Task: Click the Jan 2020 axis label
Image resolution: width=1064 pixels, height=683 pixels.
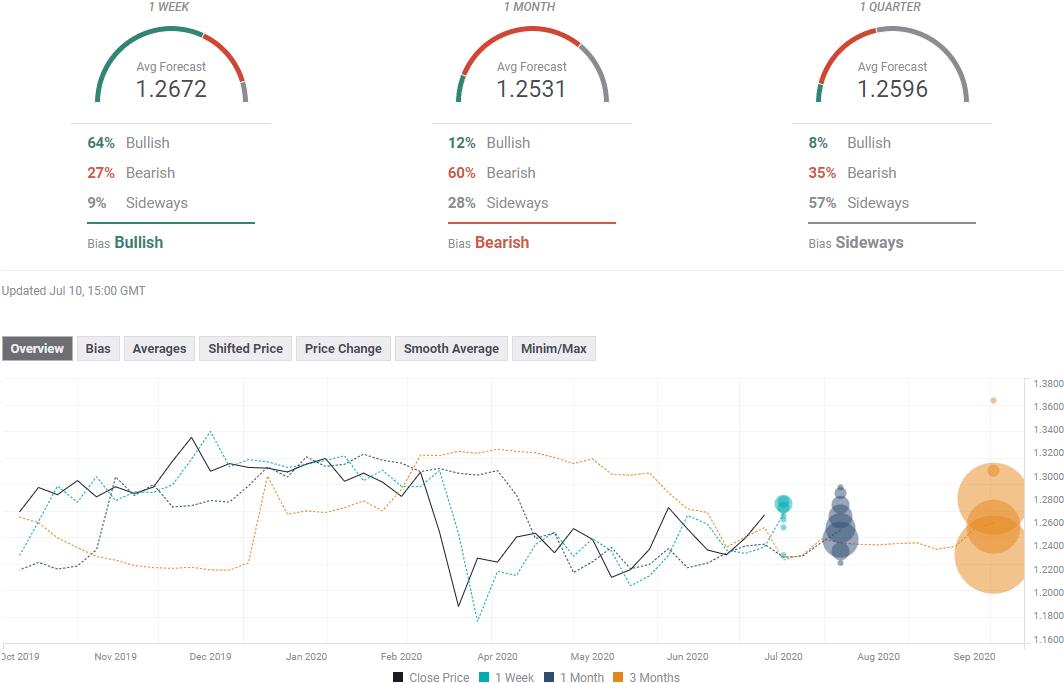Action: click(x=306, y=657)
